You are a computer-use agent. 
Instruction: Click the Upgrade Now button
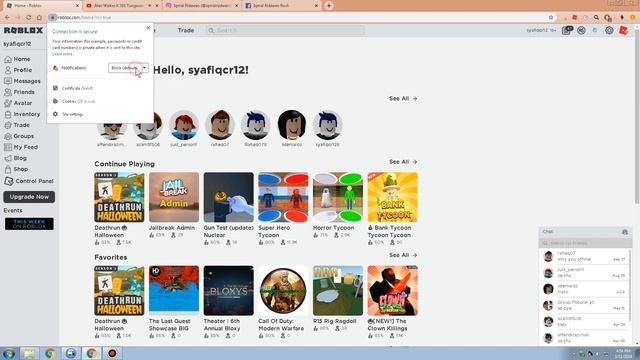click(29, 197)
